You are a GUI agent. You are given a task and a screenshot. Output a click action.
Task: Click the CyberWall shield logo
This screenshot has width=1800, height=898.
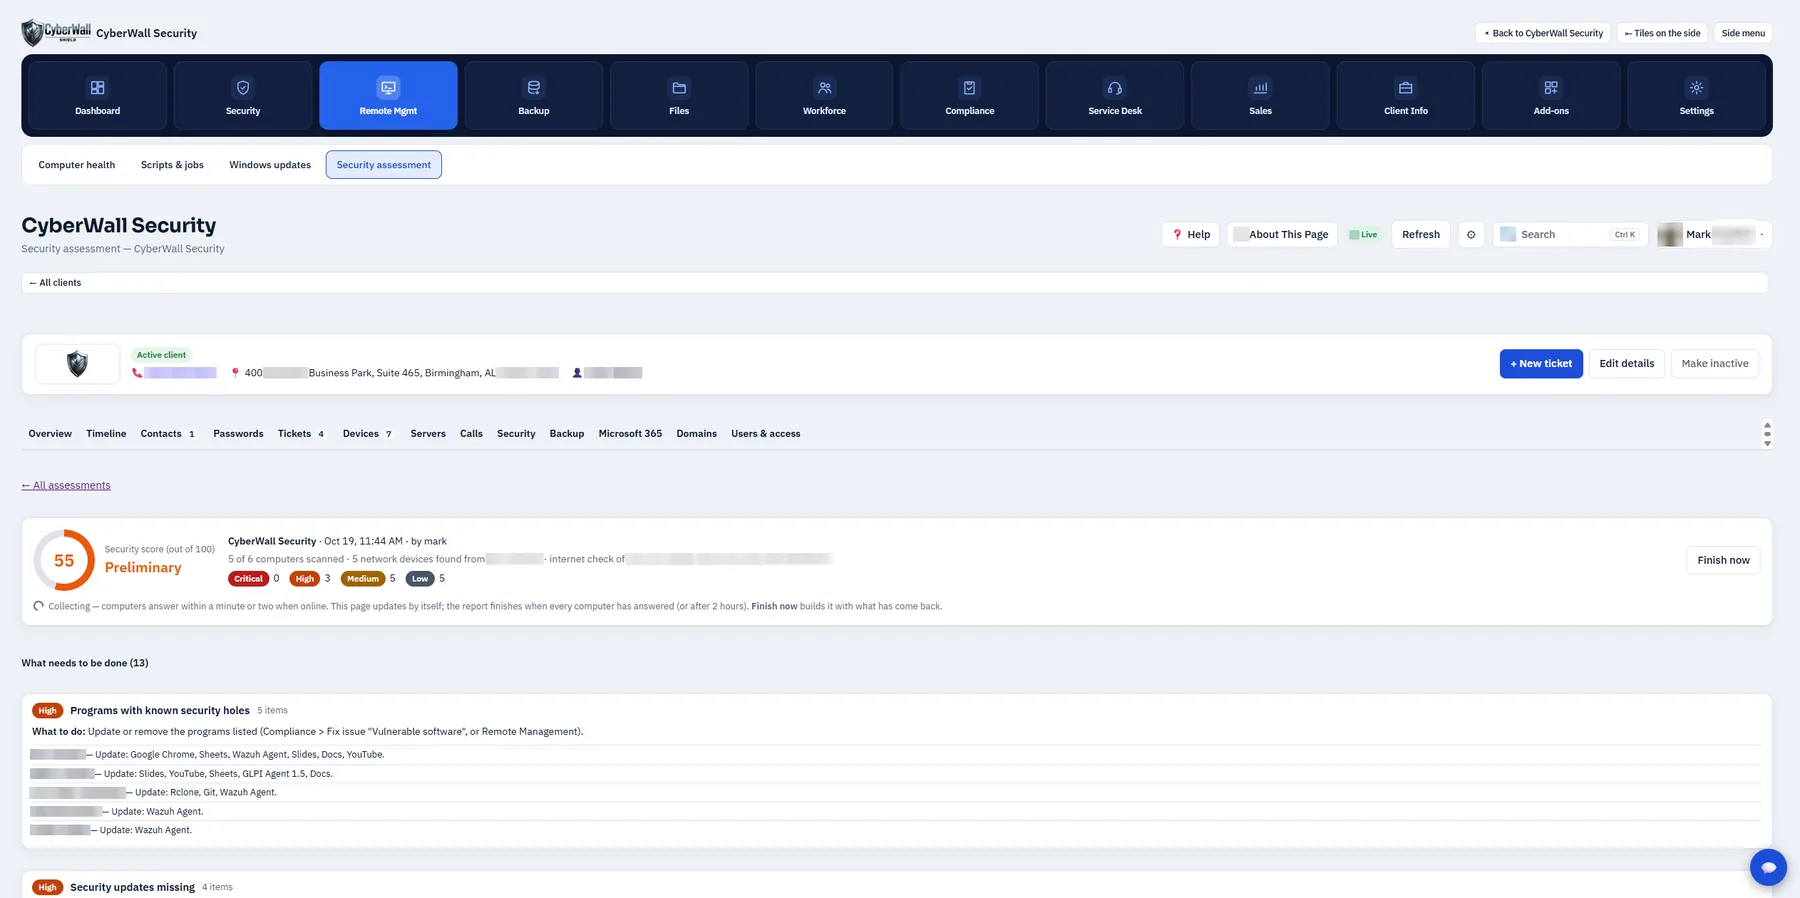pos(56,32)
